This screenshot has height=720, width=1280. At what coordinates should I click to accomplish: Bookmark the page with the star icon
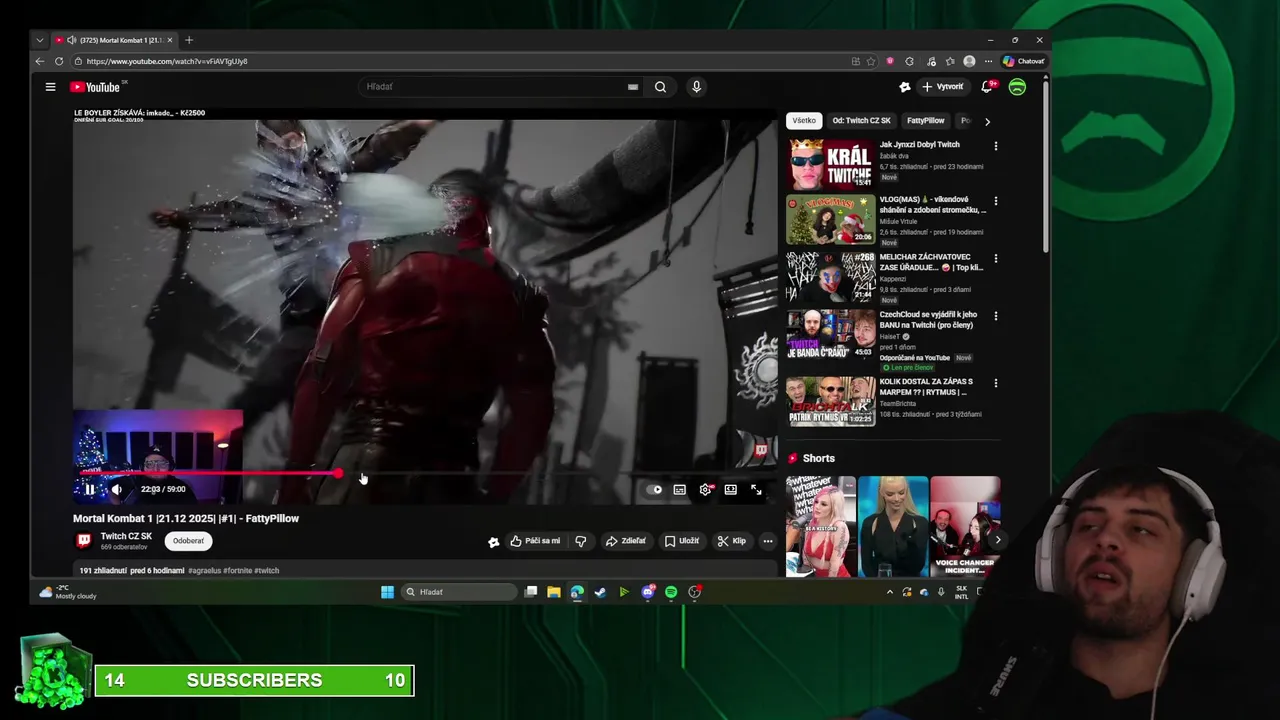[x=871, y=61]
